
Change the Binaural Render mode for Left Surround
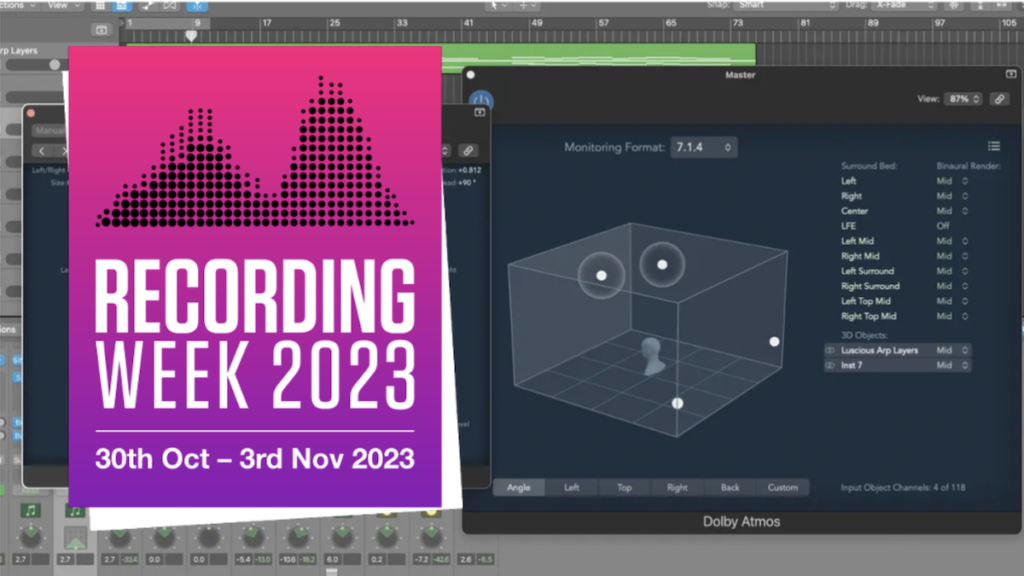[x=952, y=271]
